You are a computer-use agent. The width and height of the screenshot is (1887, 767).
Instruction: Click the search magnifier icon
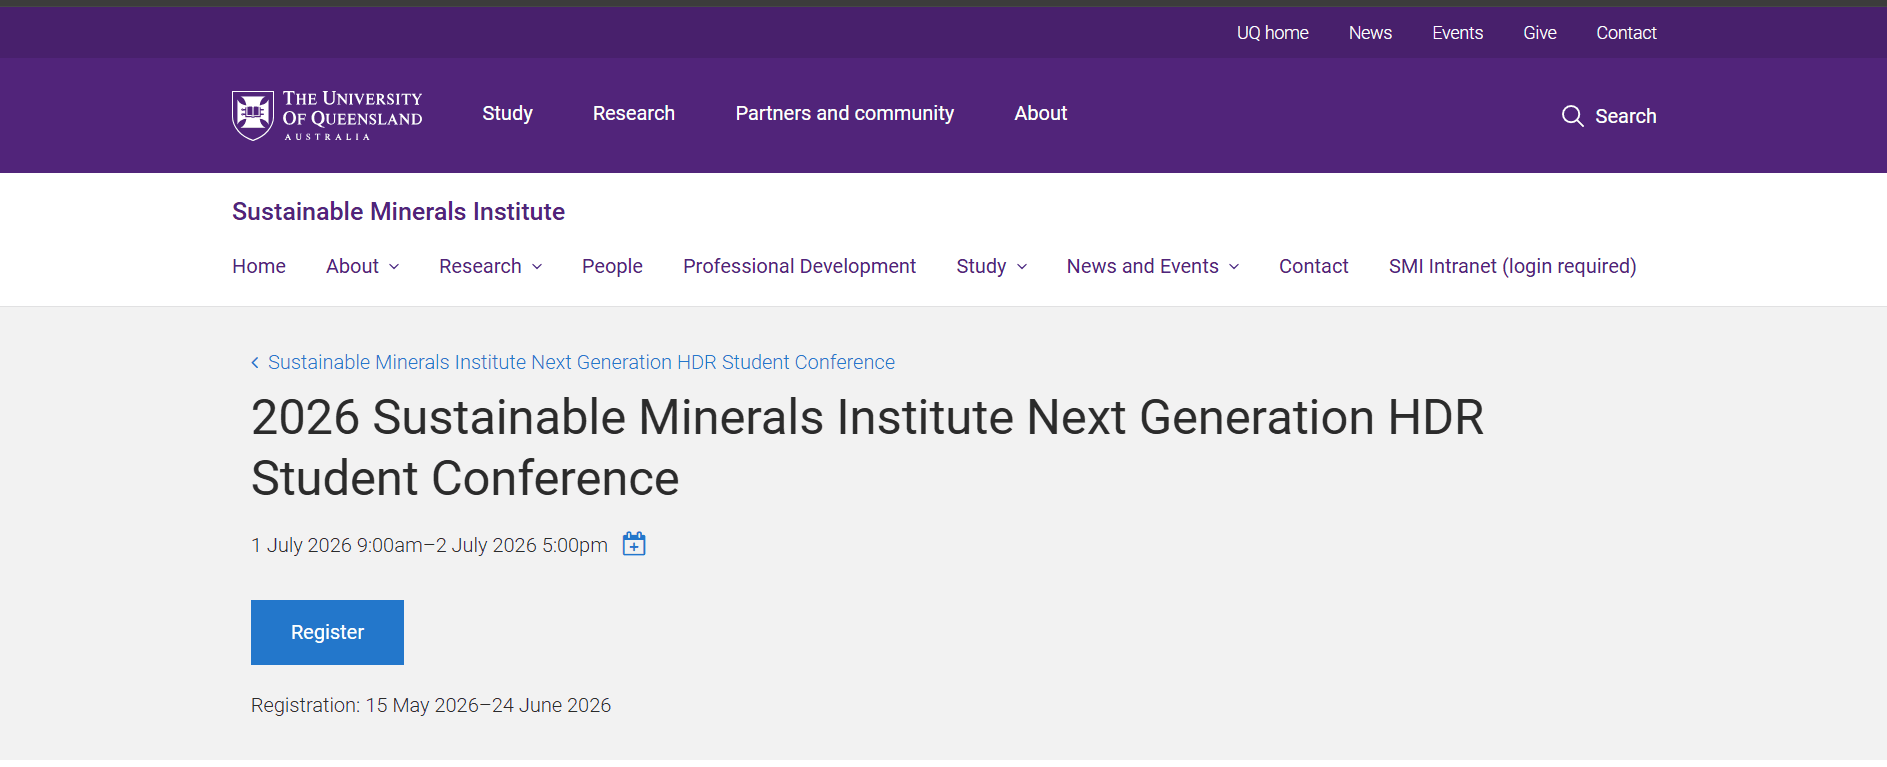coord(1572,116)
